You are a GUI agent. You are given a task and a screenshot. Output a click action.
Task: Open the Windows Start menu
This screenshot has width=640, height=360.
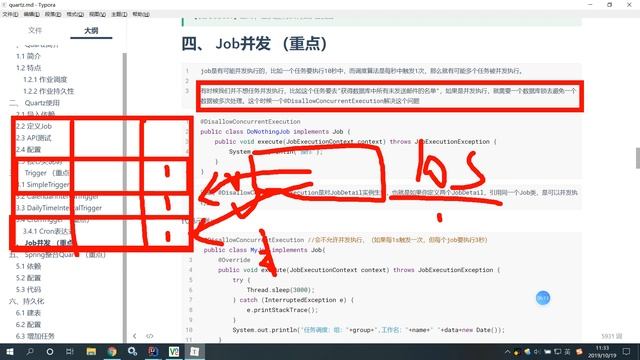coord(9,351)
